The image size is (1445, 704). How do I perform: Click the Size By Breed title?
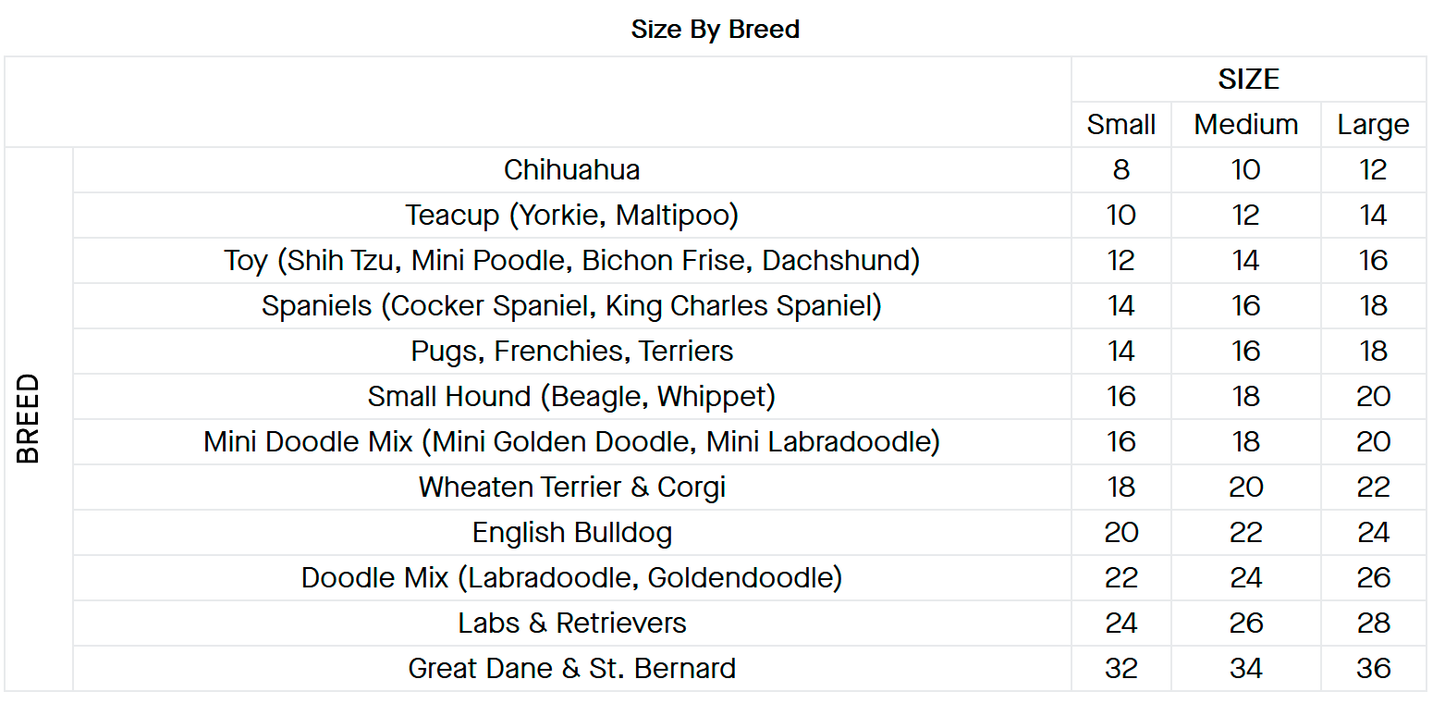tap(715, 29)
